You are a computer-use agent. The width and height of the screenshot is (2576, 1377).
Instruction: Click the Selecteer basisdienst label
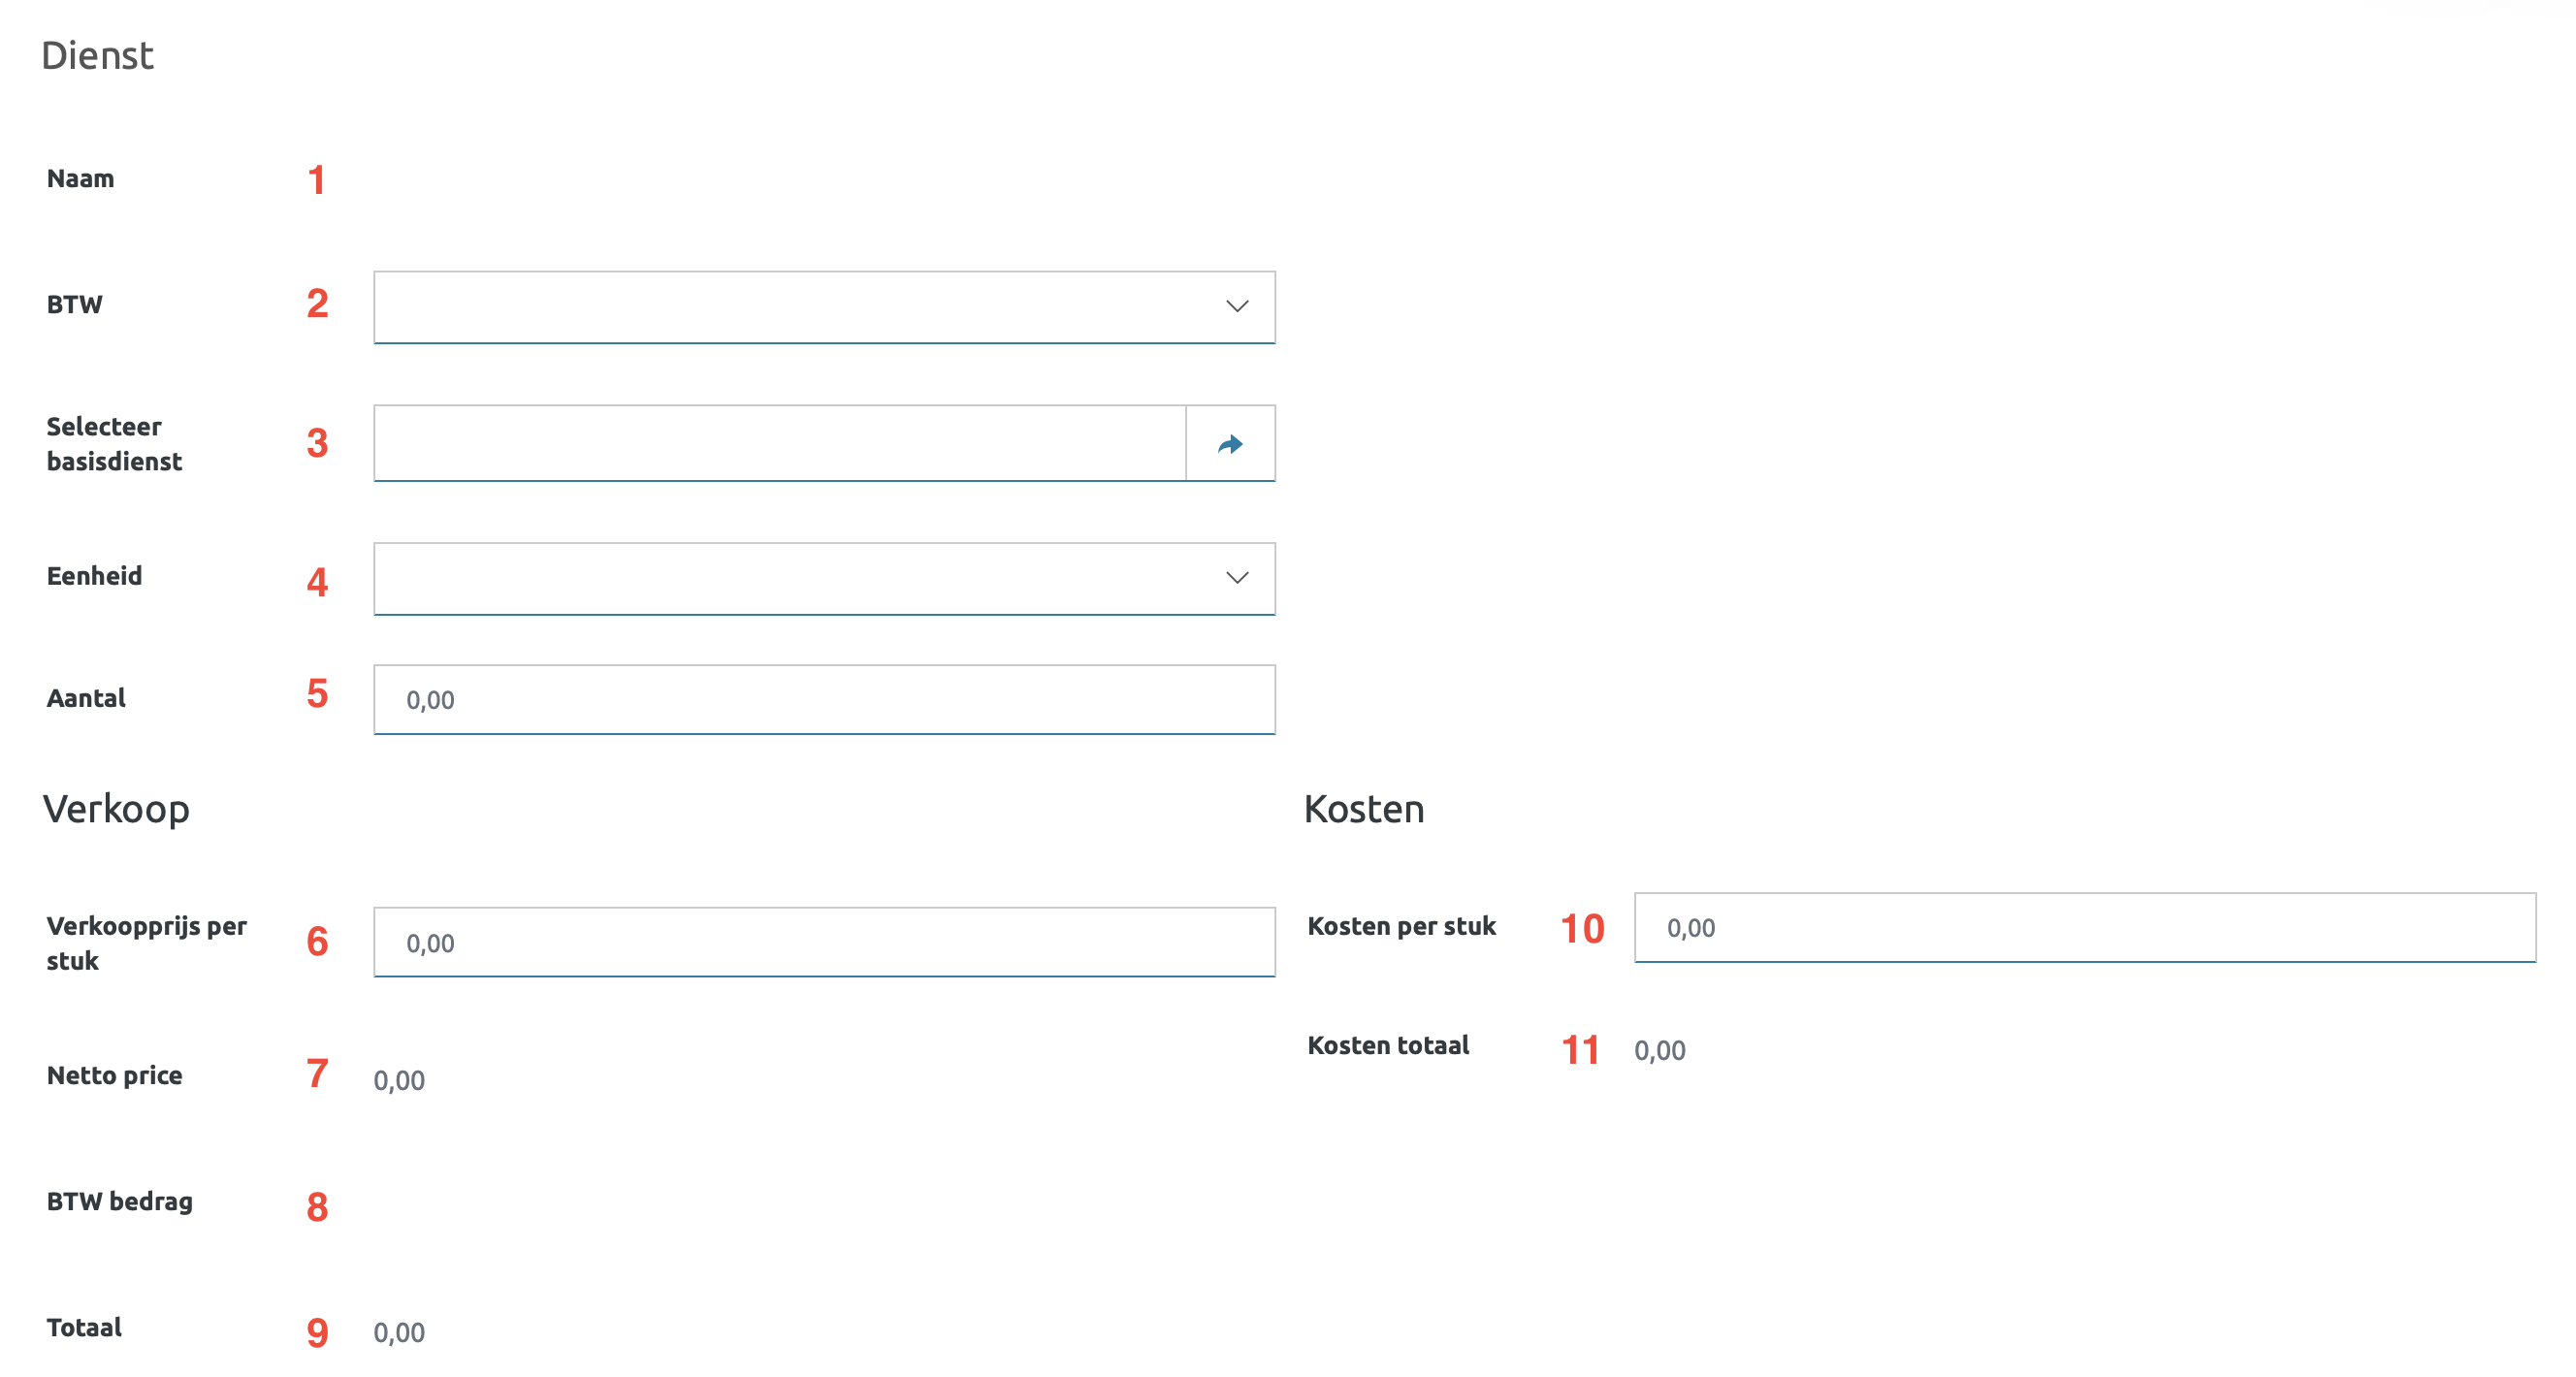click(113, 444)
